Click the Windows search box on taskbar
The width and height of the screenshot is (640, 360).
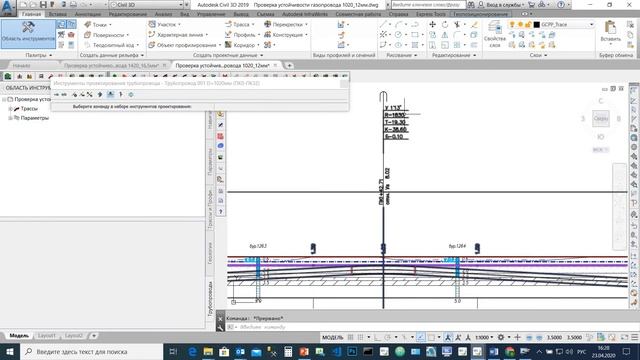(x=91, y=351)
